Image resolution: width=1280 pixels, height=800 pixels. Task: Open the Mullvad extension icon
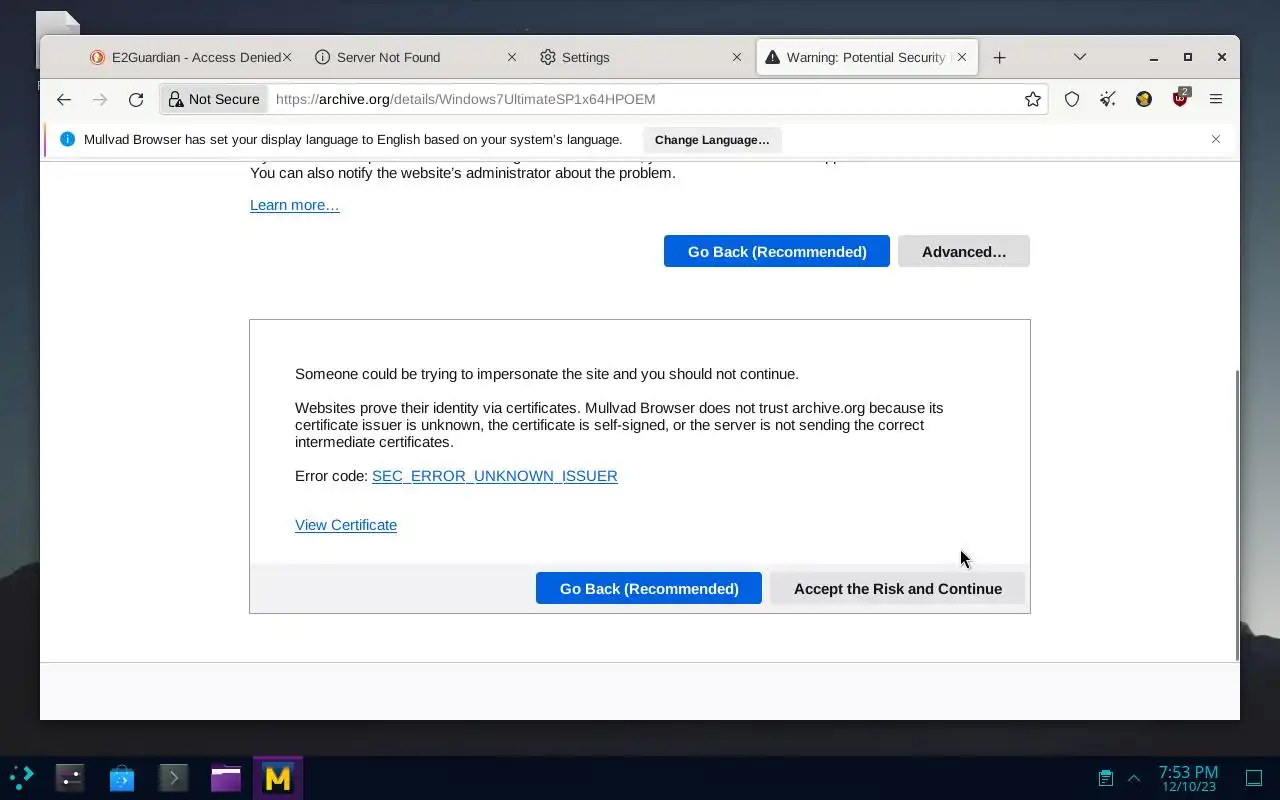click(x=1144, y=99)
